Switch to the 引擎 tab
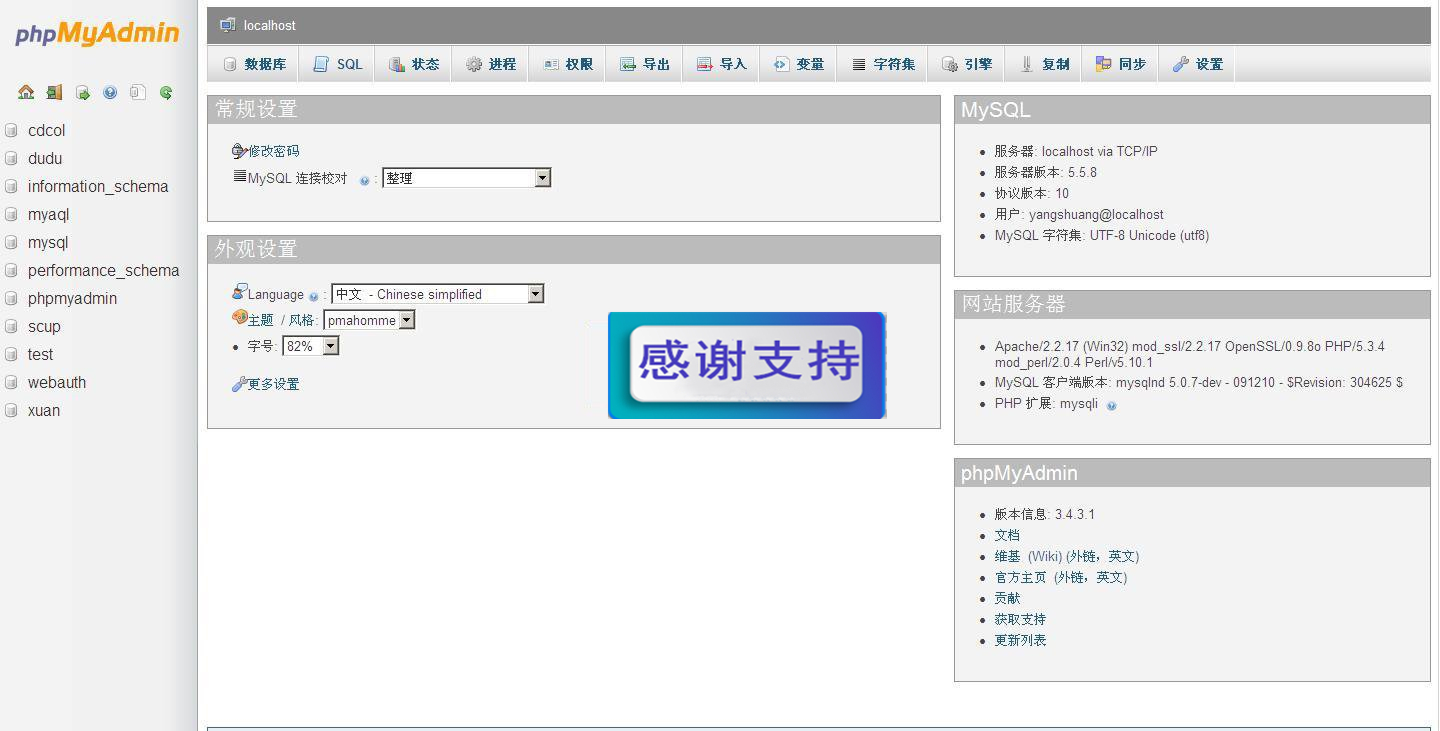Screen dimensions: 1440x731 pos(966,64)
